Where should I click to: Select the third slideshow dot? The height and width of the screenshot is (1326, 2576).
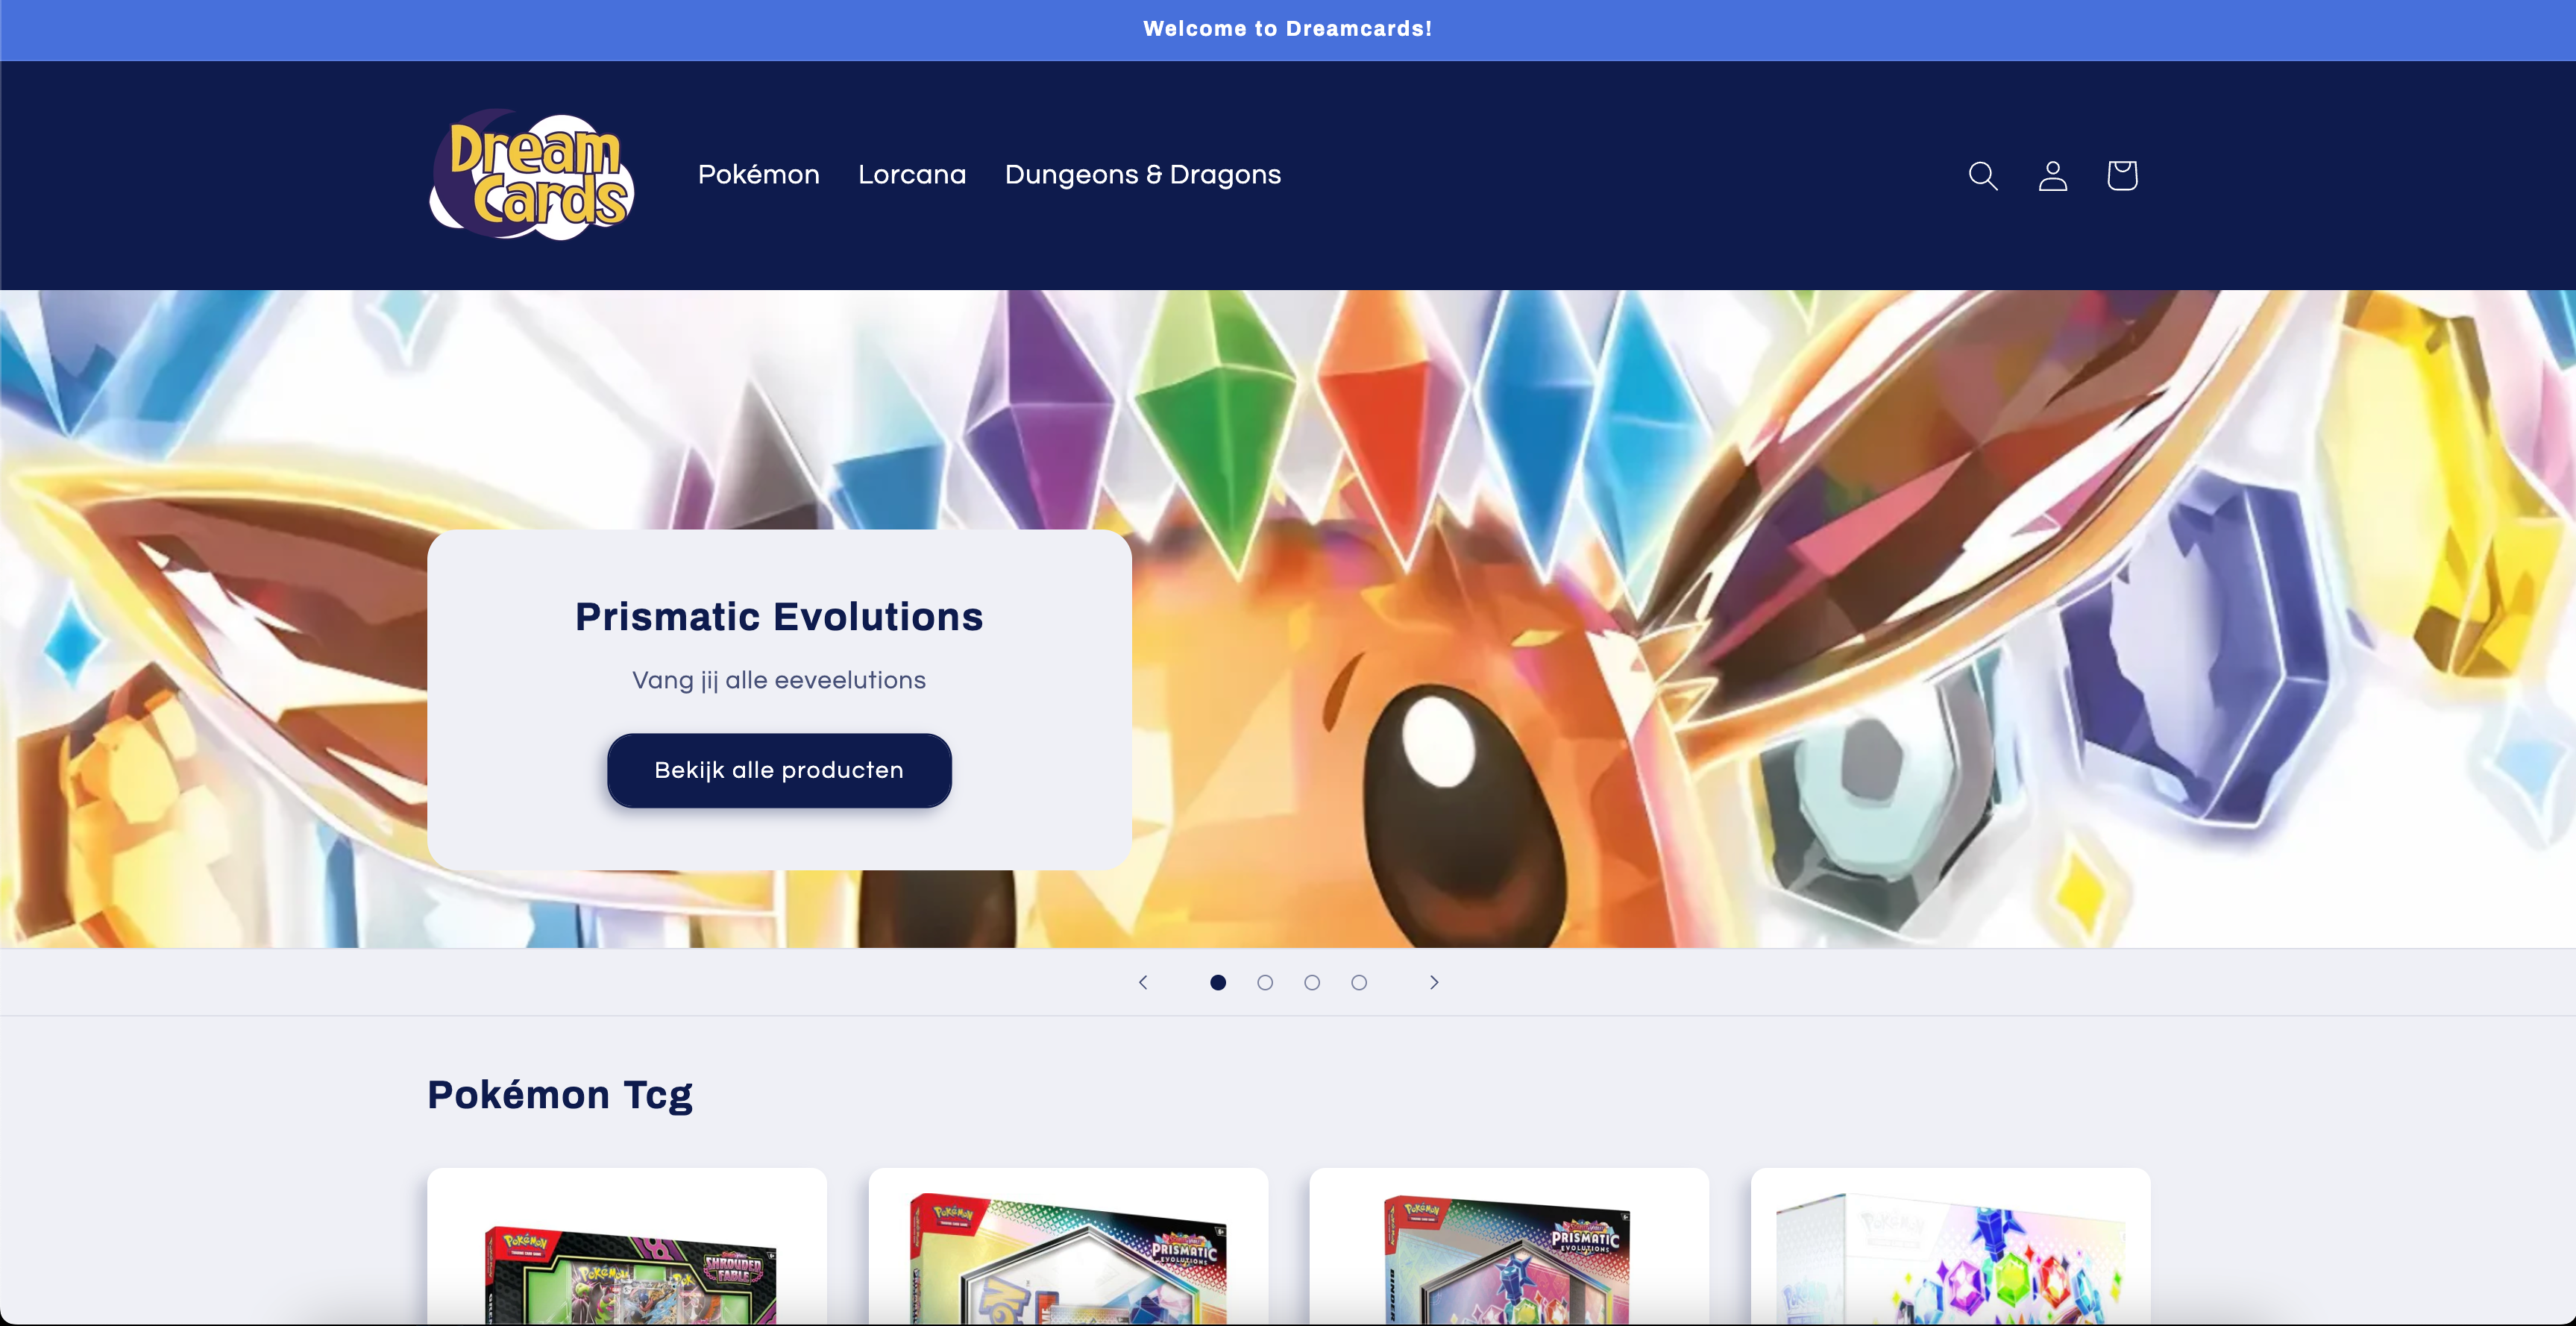pyautogui.click(x=1311, y=982)
